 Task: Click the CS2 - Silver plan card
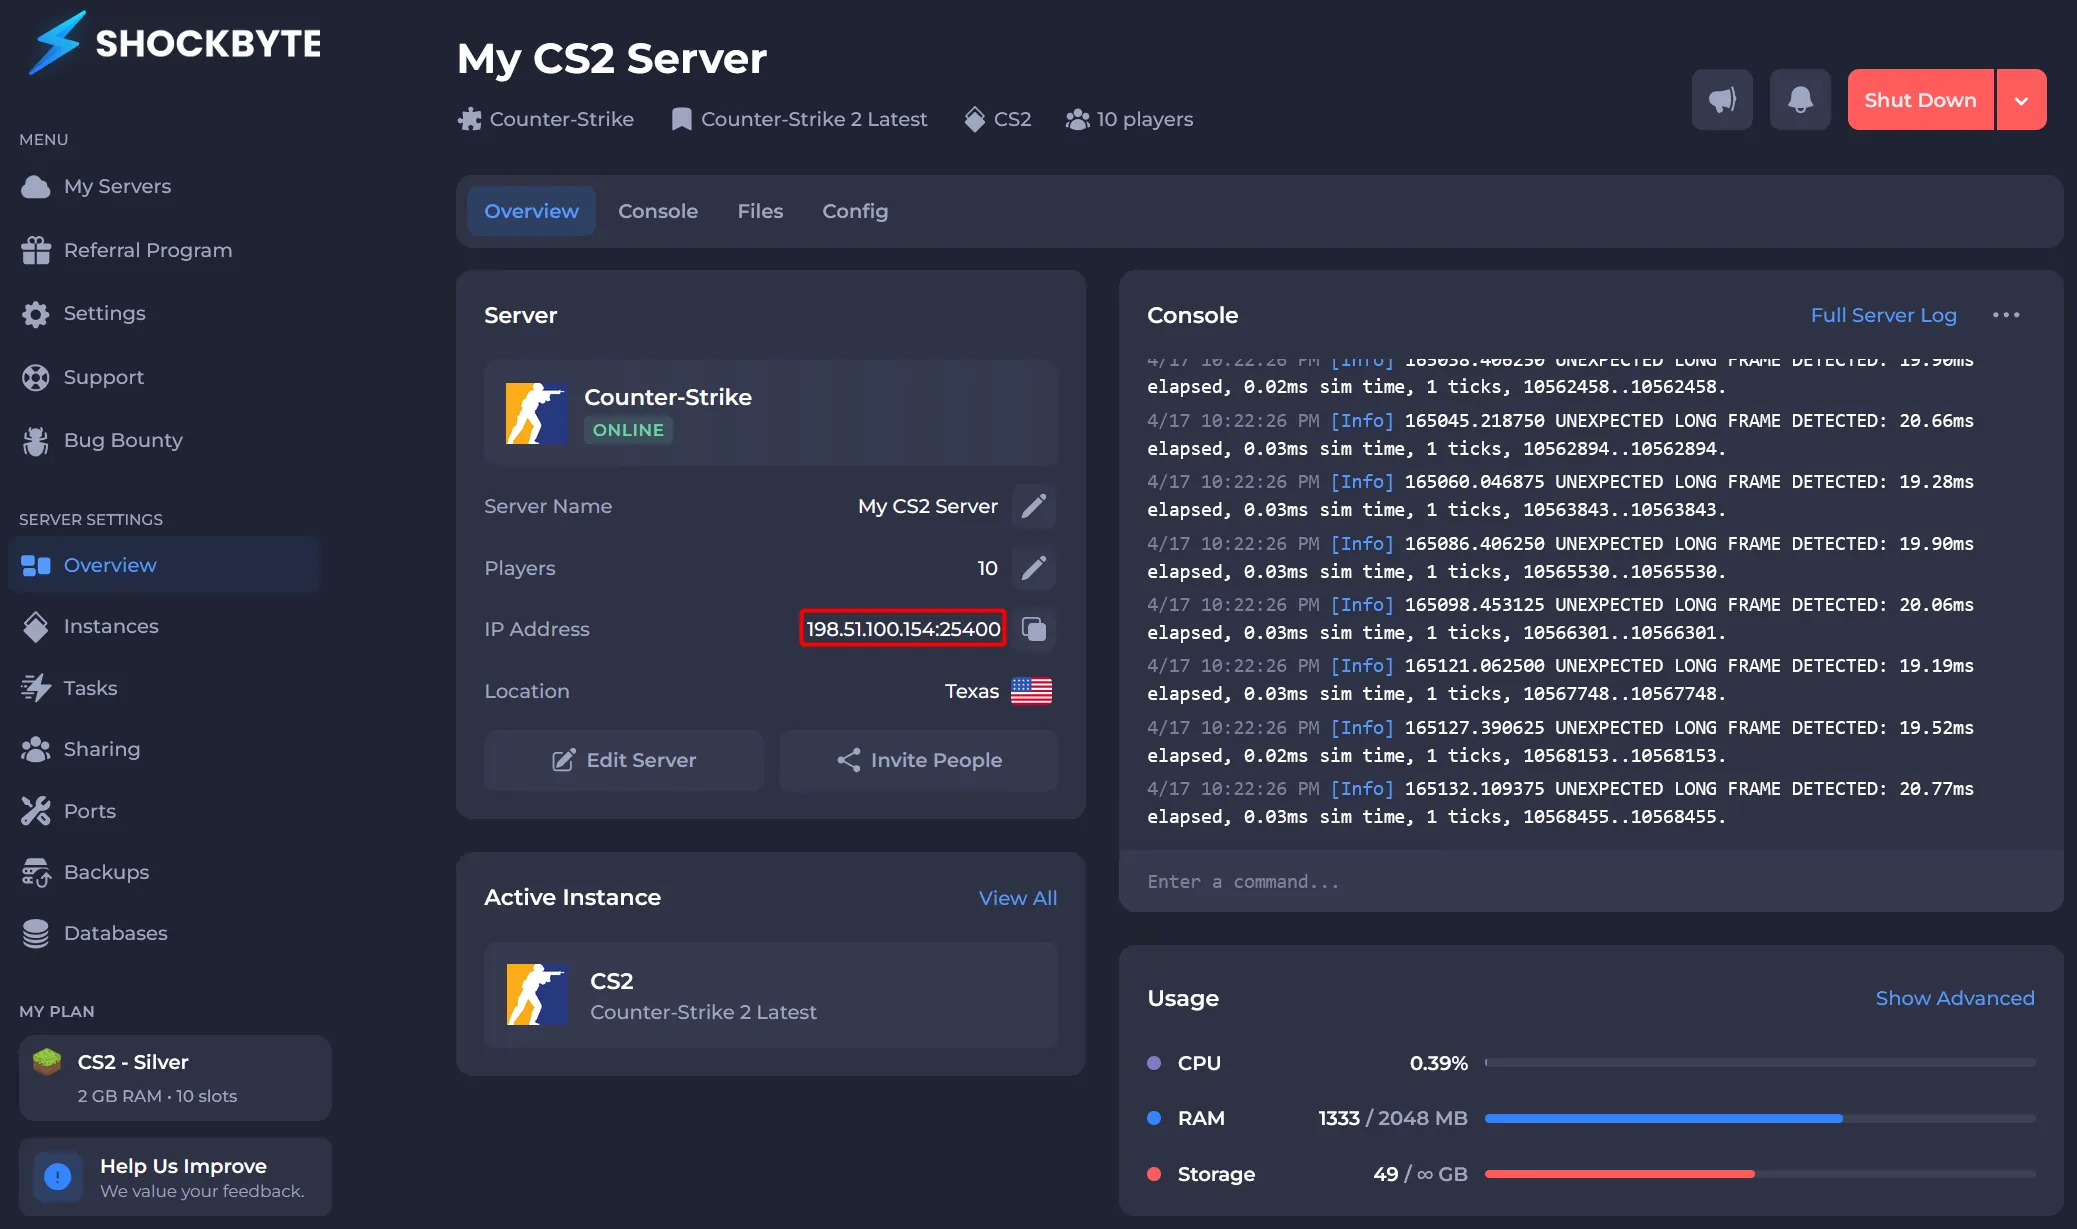click(175, 1078)
